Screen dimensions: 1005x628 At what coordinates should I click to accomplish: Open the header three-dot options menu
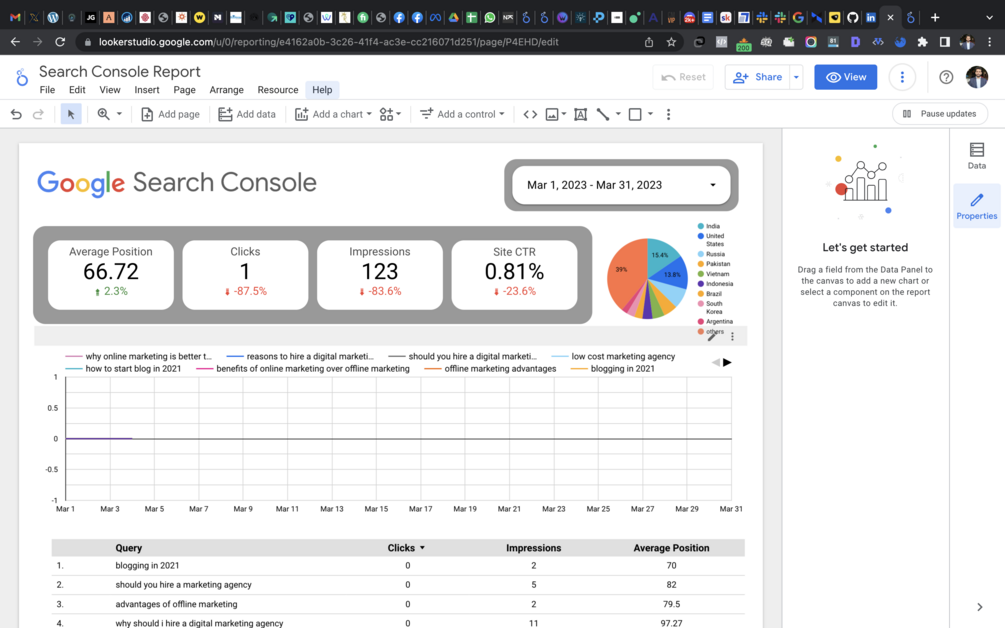coord(902,77)
